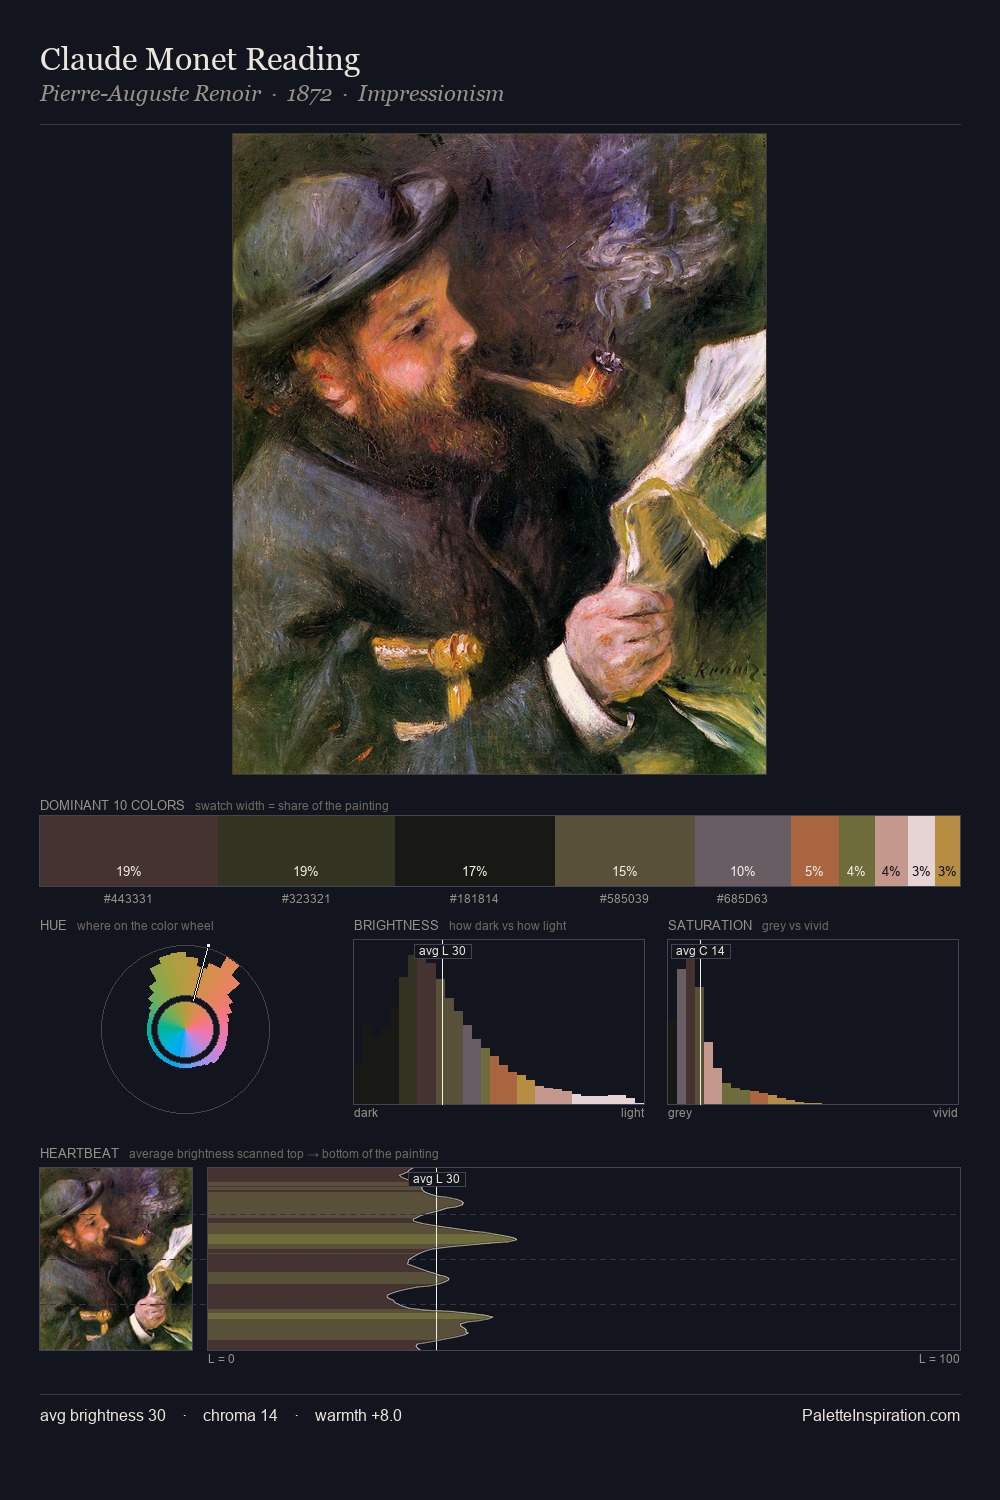
Task: Click the hex code '#443331' text
Action: [128, 899]
